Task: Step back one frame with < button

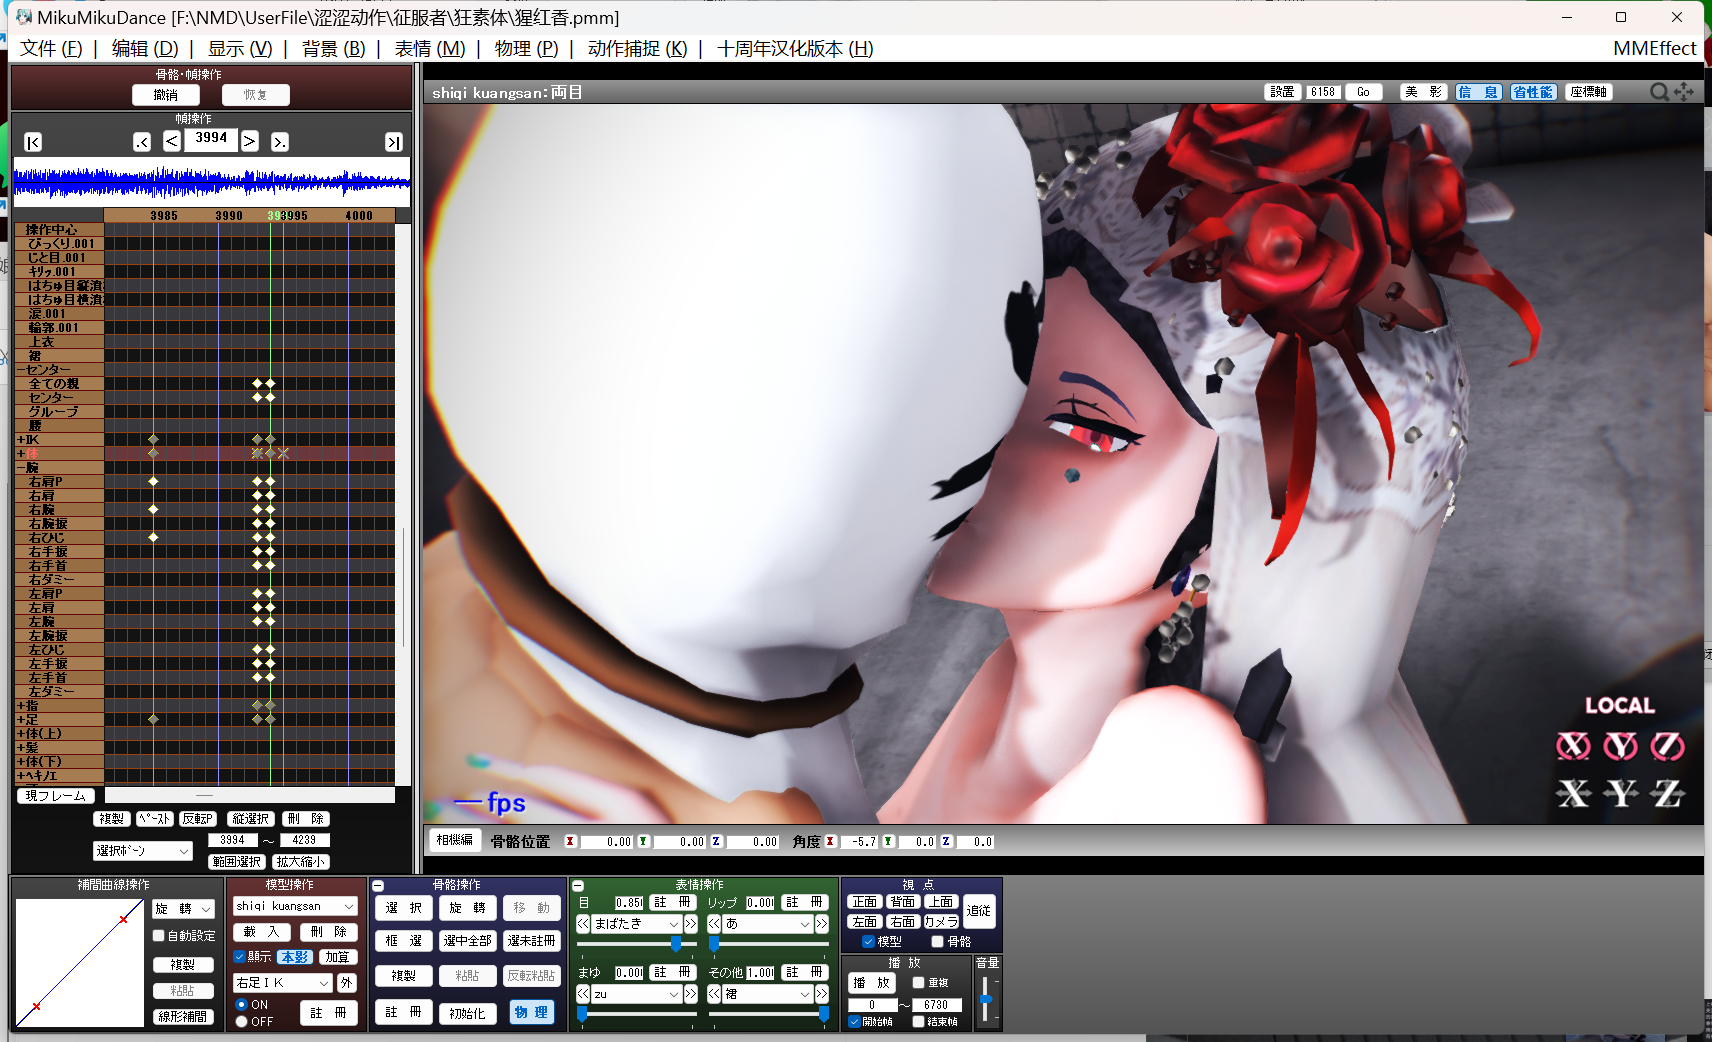Action: [172, 141]
